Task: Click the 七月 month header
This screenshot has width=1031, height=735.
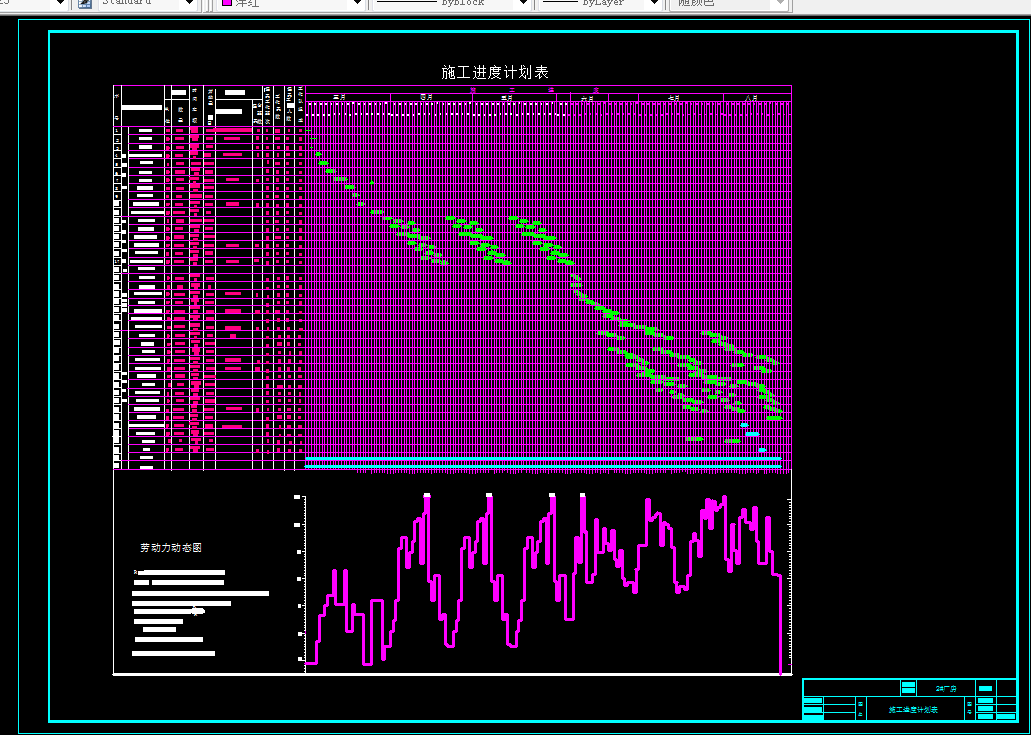Action: pyautogui.click(x=674, y=98)
